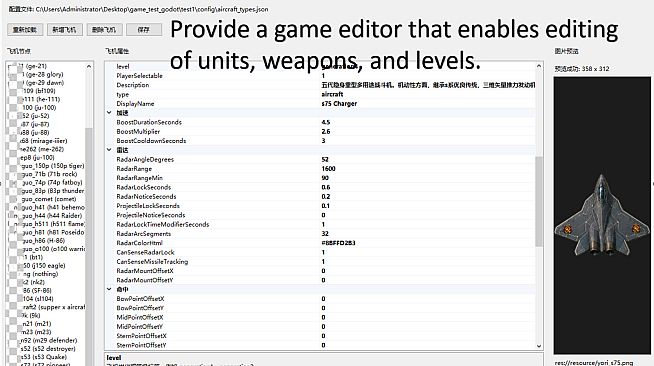The height and width of the screenshot is (366, 654).
Task: Click the property grid scroll-down arrow
Action: point(538,346)
